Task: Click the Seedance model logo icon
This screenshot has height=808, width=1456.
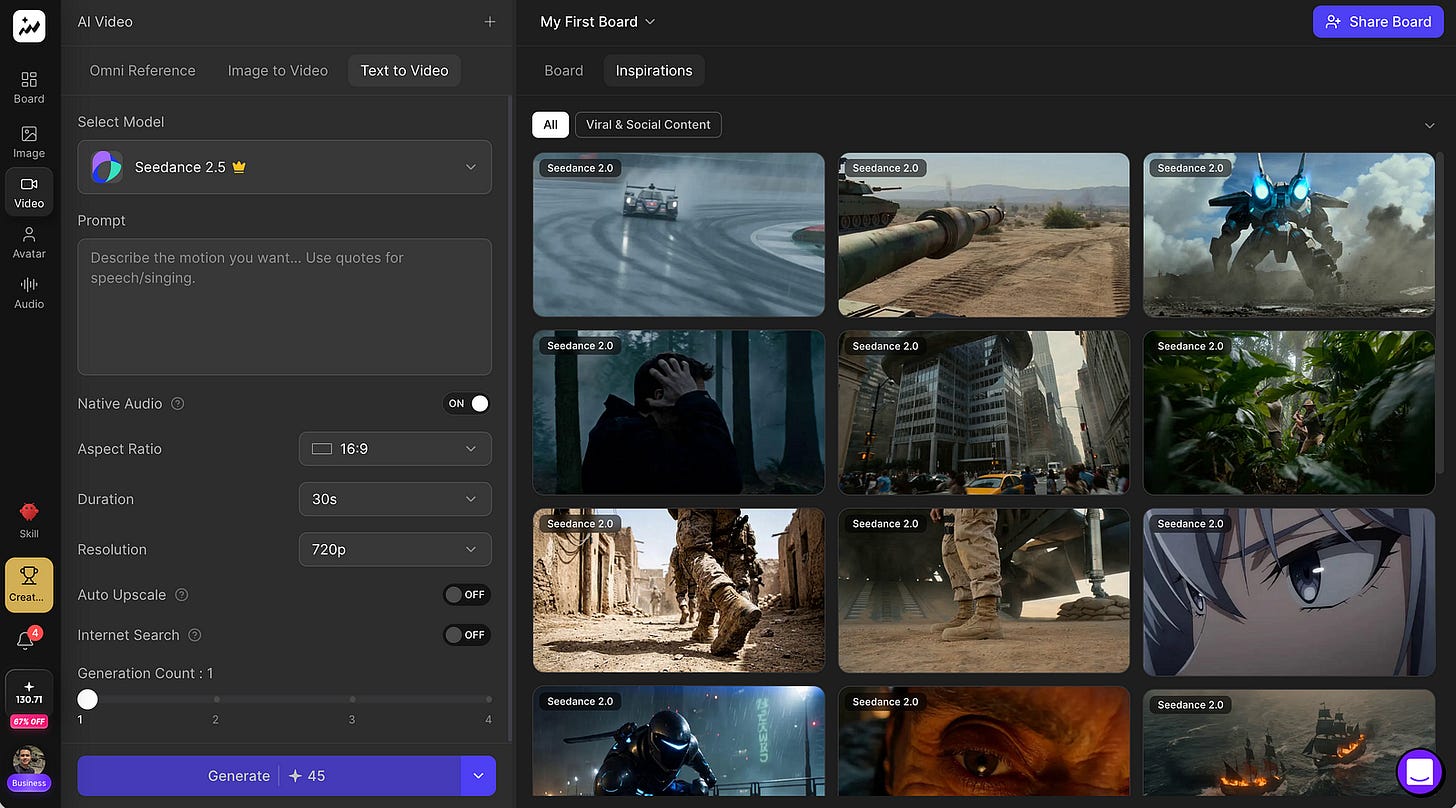Action: pos(107,167)
